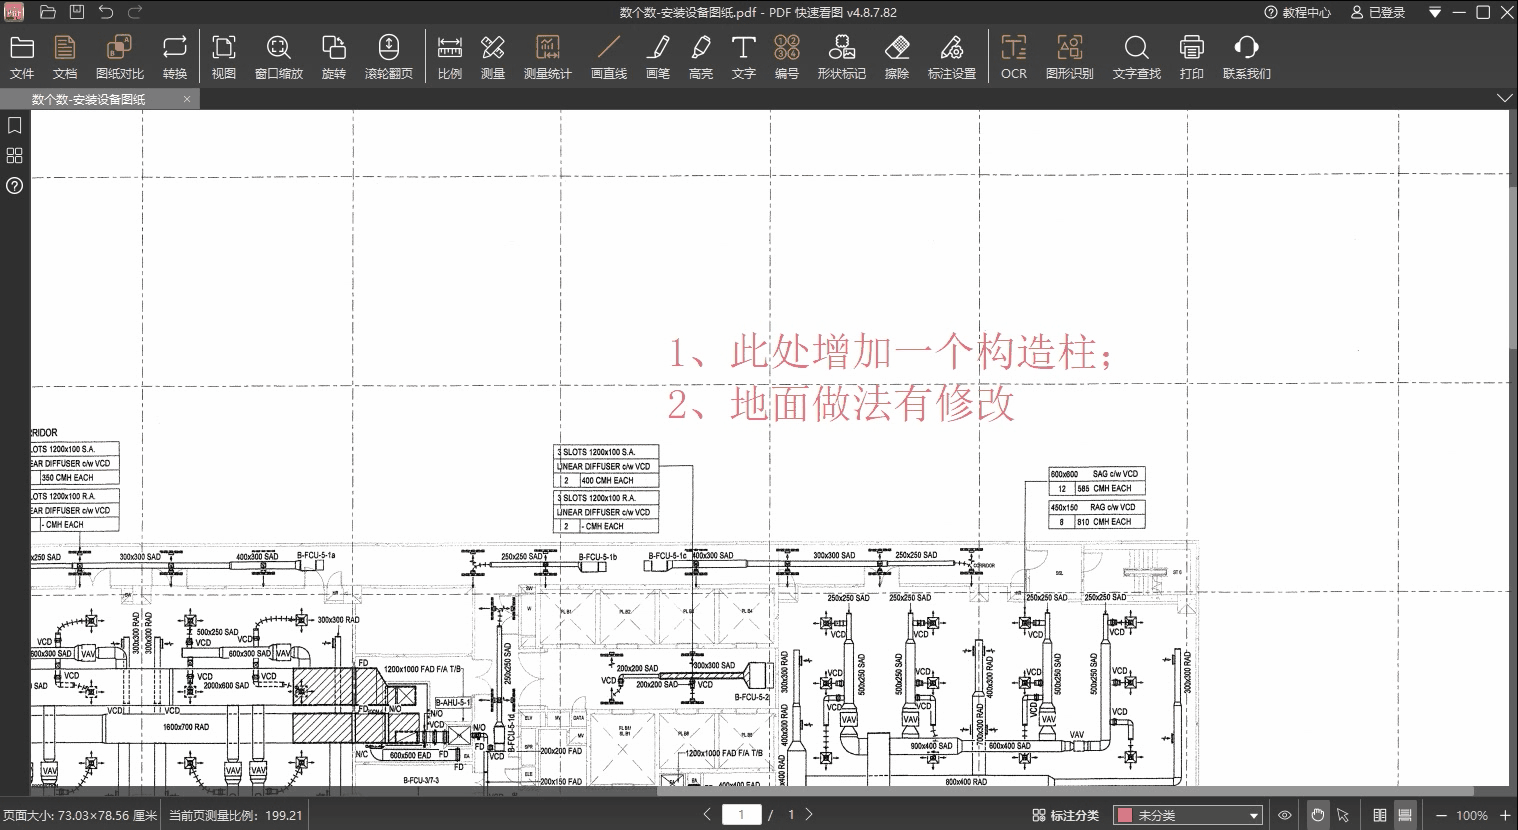
Task: Open the 文件 file menu
Action: 22,57
